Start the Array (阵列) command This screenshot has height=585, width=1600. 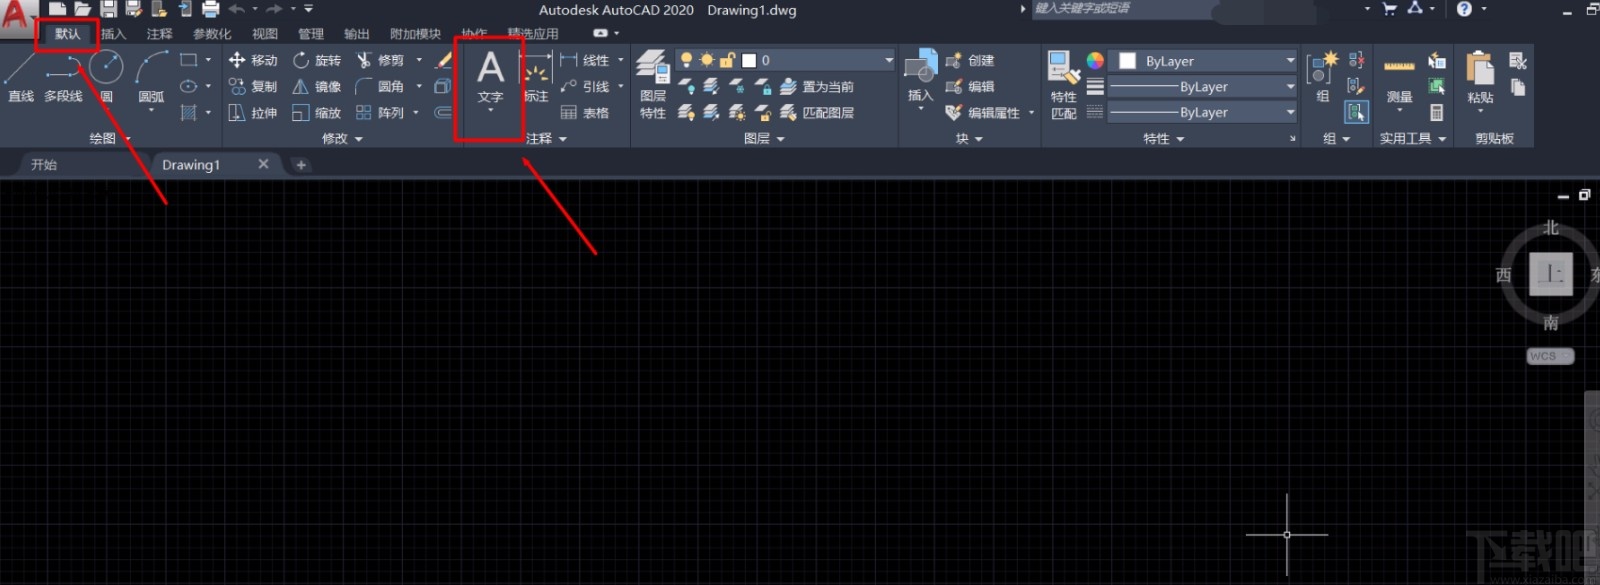[x=380, y=112]
